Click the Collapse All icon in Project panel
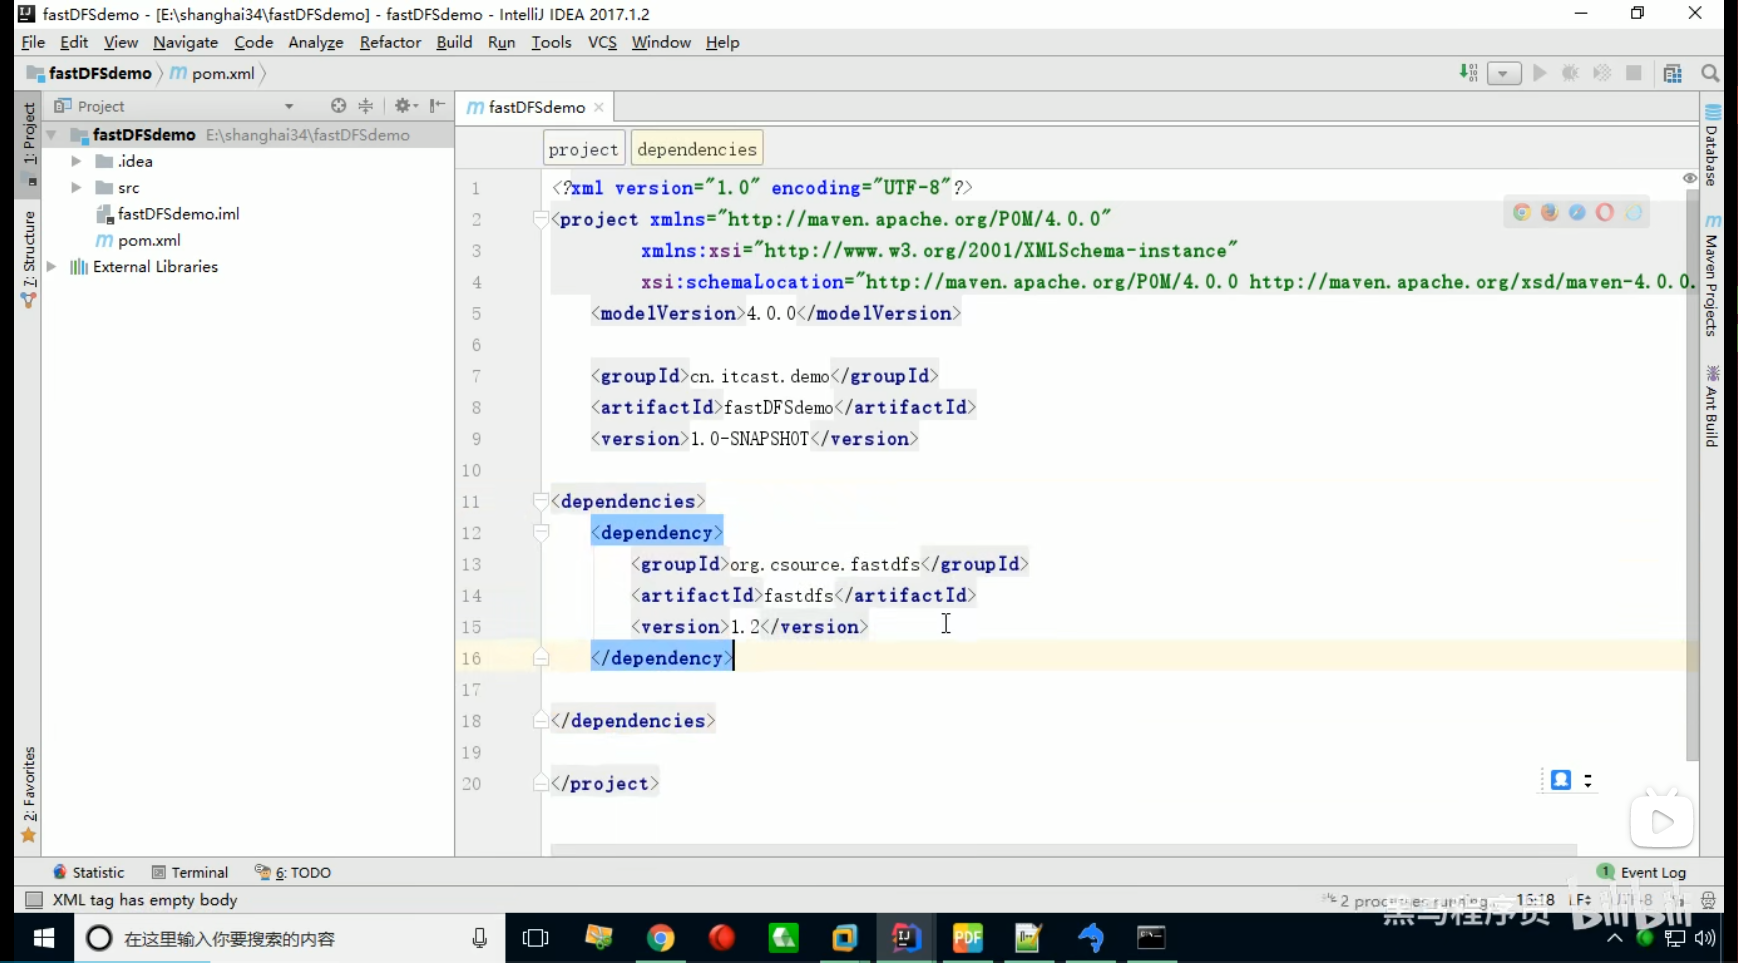Screen dimensions: 1738x963 click(x=366, y=105)
